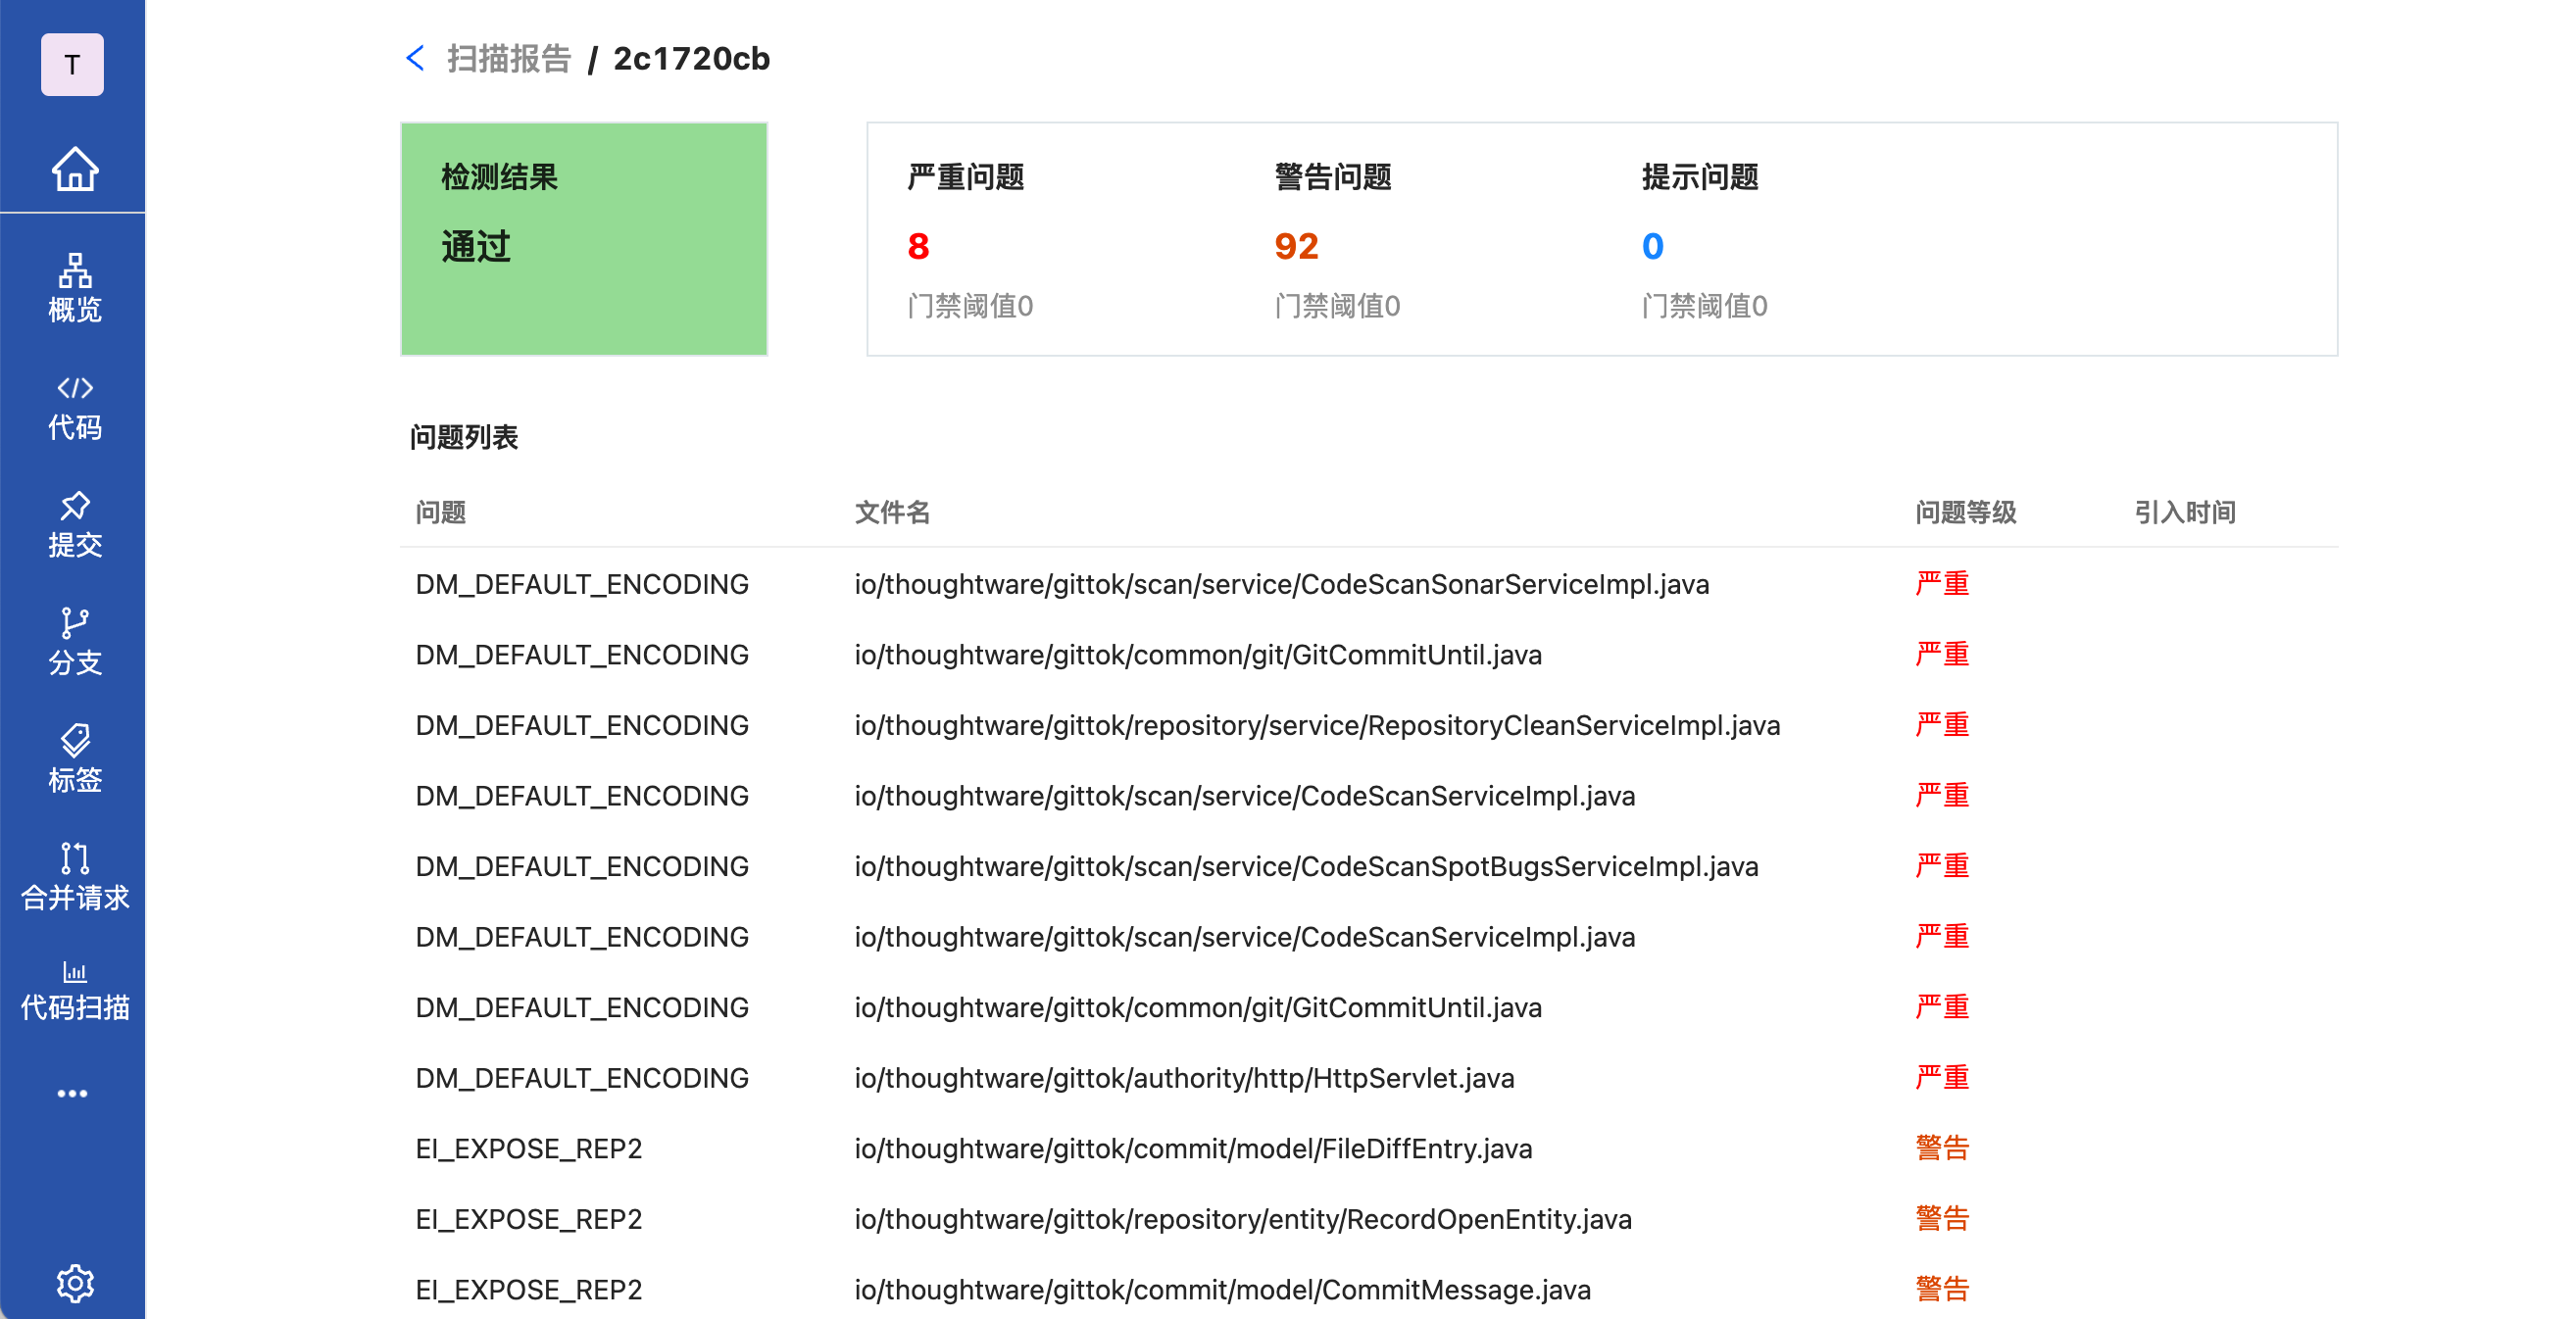Image resolution: width=2576 pixels, height=1319 pixels.
Task: Open settings gear in sidebar
Action: point(75,1282)
